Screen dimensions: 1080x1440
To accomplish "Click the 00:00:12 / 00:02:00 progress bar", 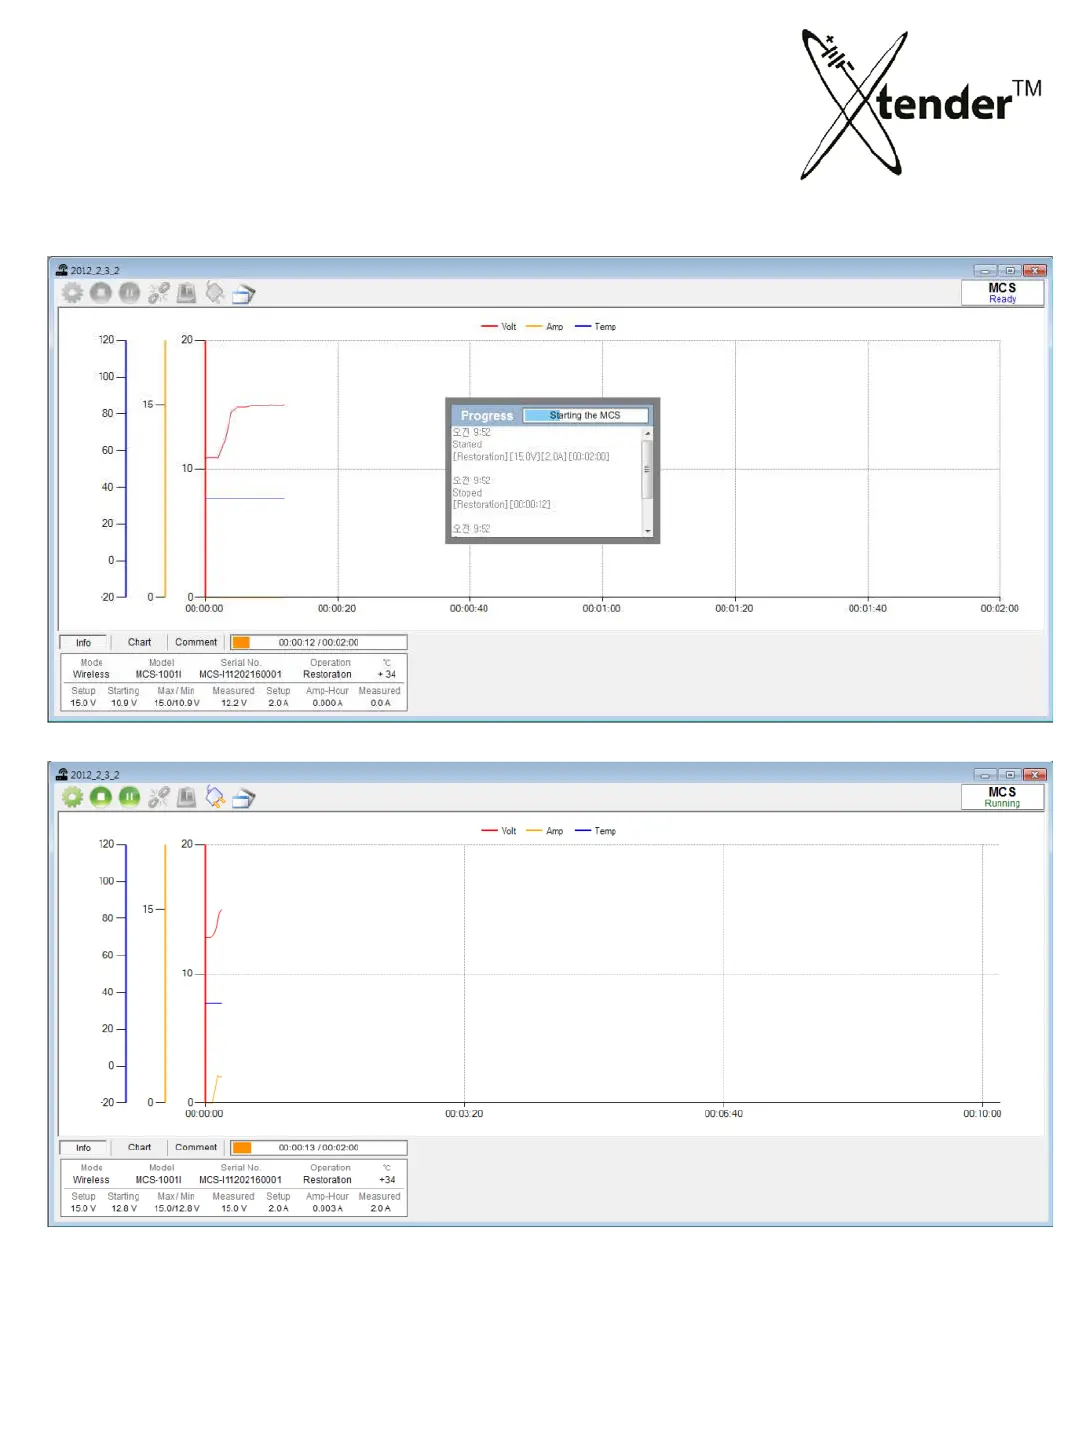I will [319, 643].
